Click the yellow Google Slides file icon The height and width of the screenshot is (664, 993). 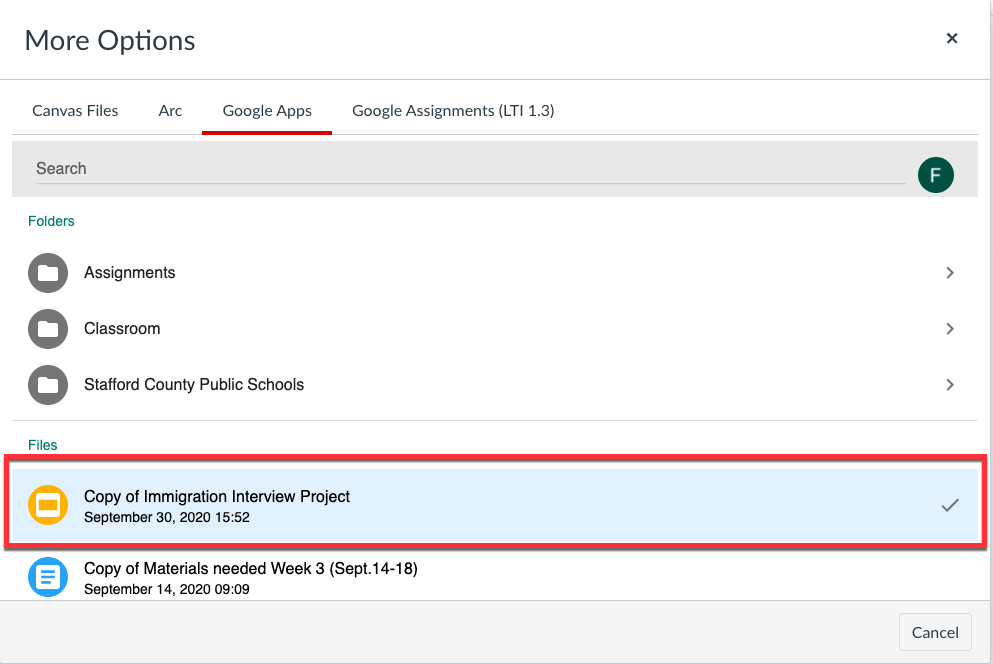(47, 505)
